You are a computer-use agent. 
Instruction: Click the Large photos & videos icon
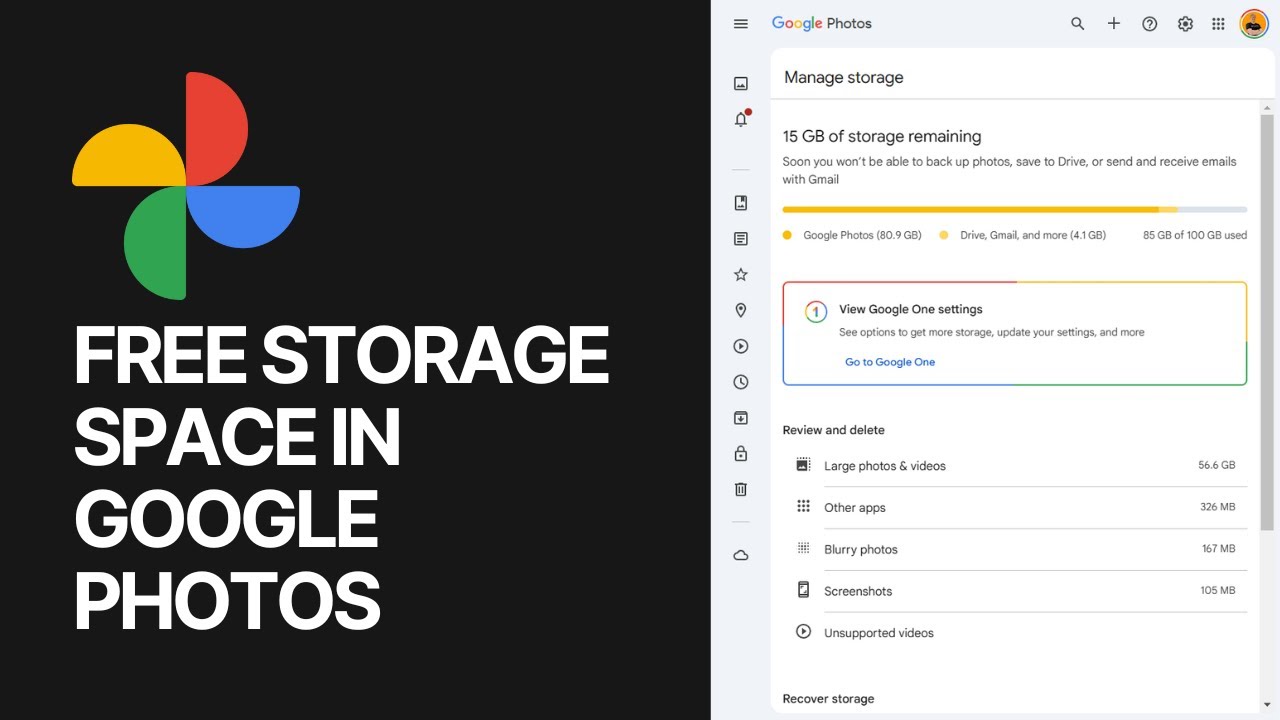click(803, 465)
